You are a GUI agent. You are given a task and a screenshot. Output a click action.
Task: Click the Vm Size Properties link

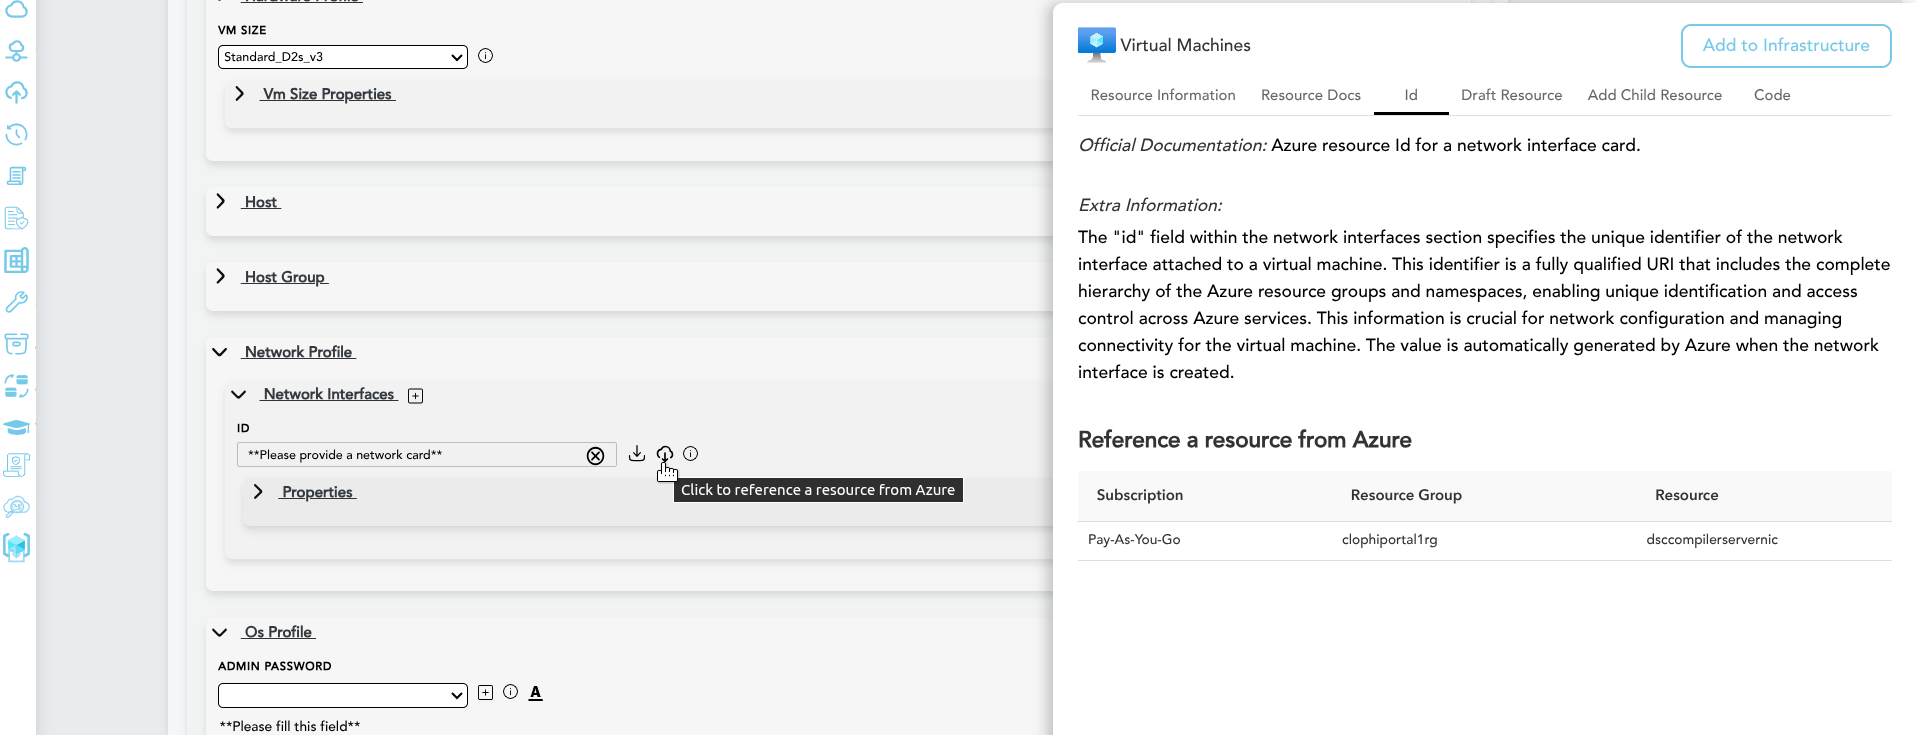click(x=328, y=94)
